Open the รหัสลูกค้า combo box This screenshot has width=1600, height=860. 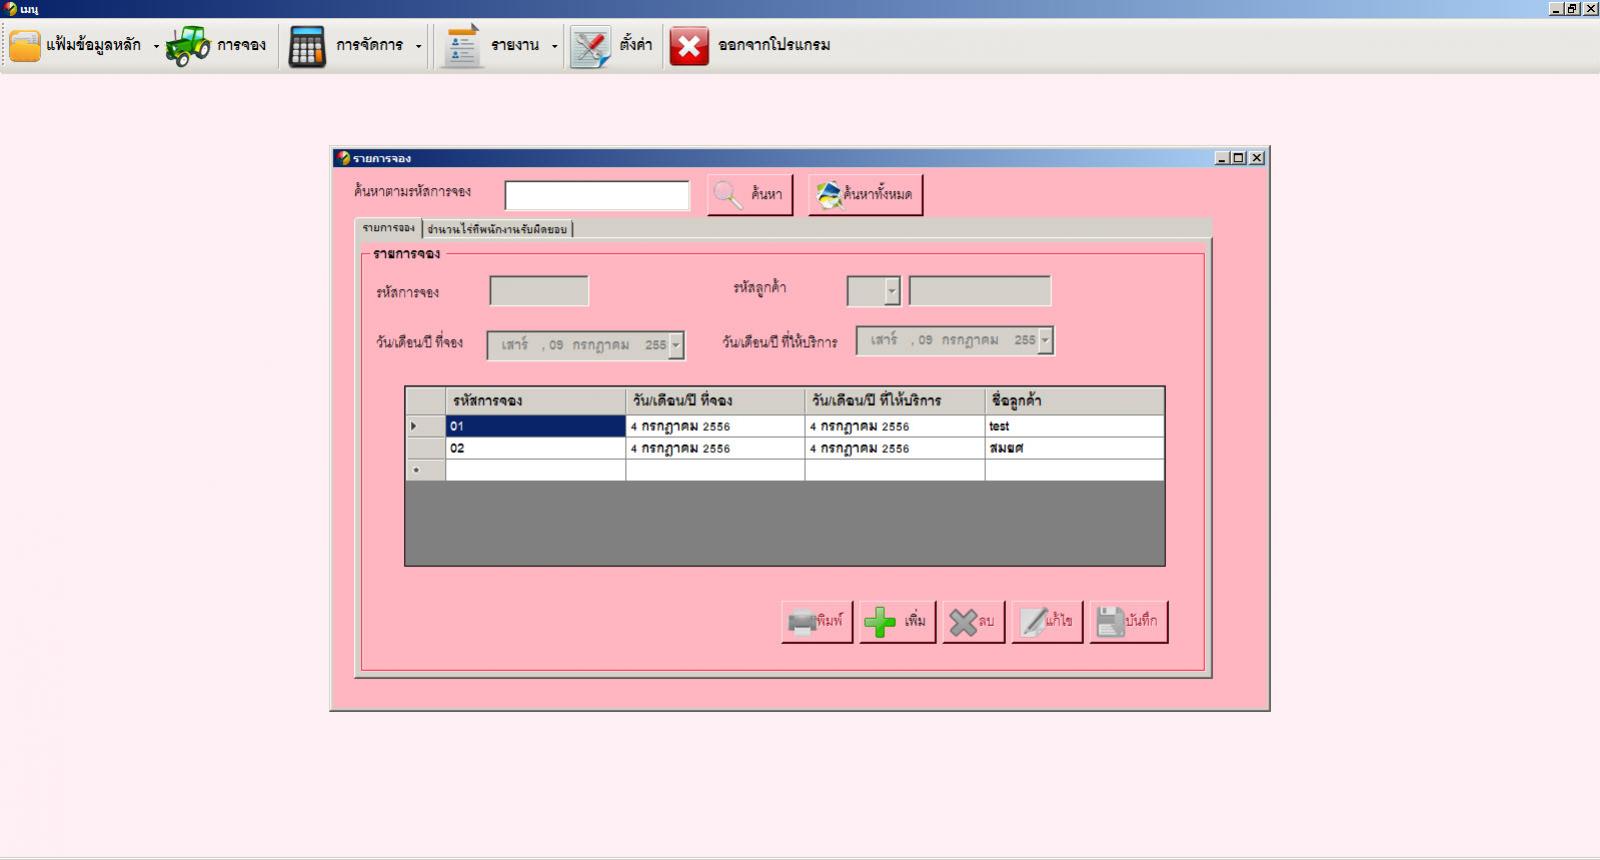[x=892, y=291]
